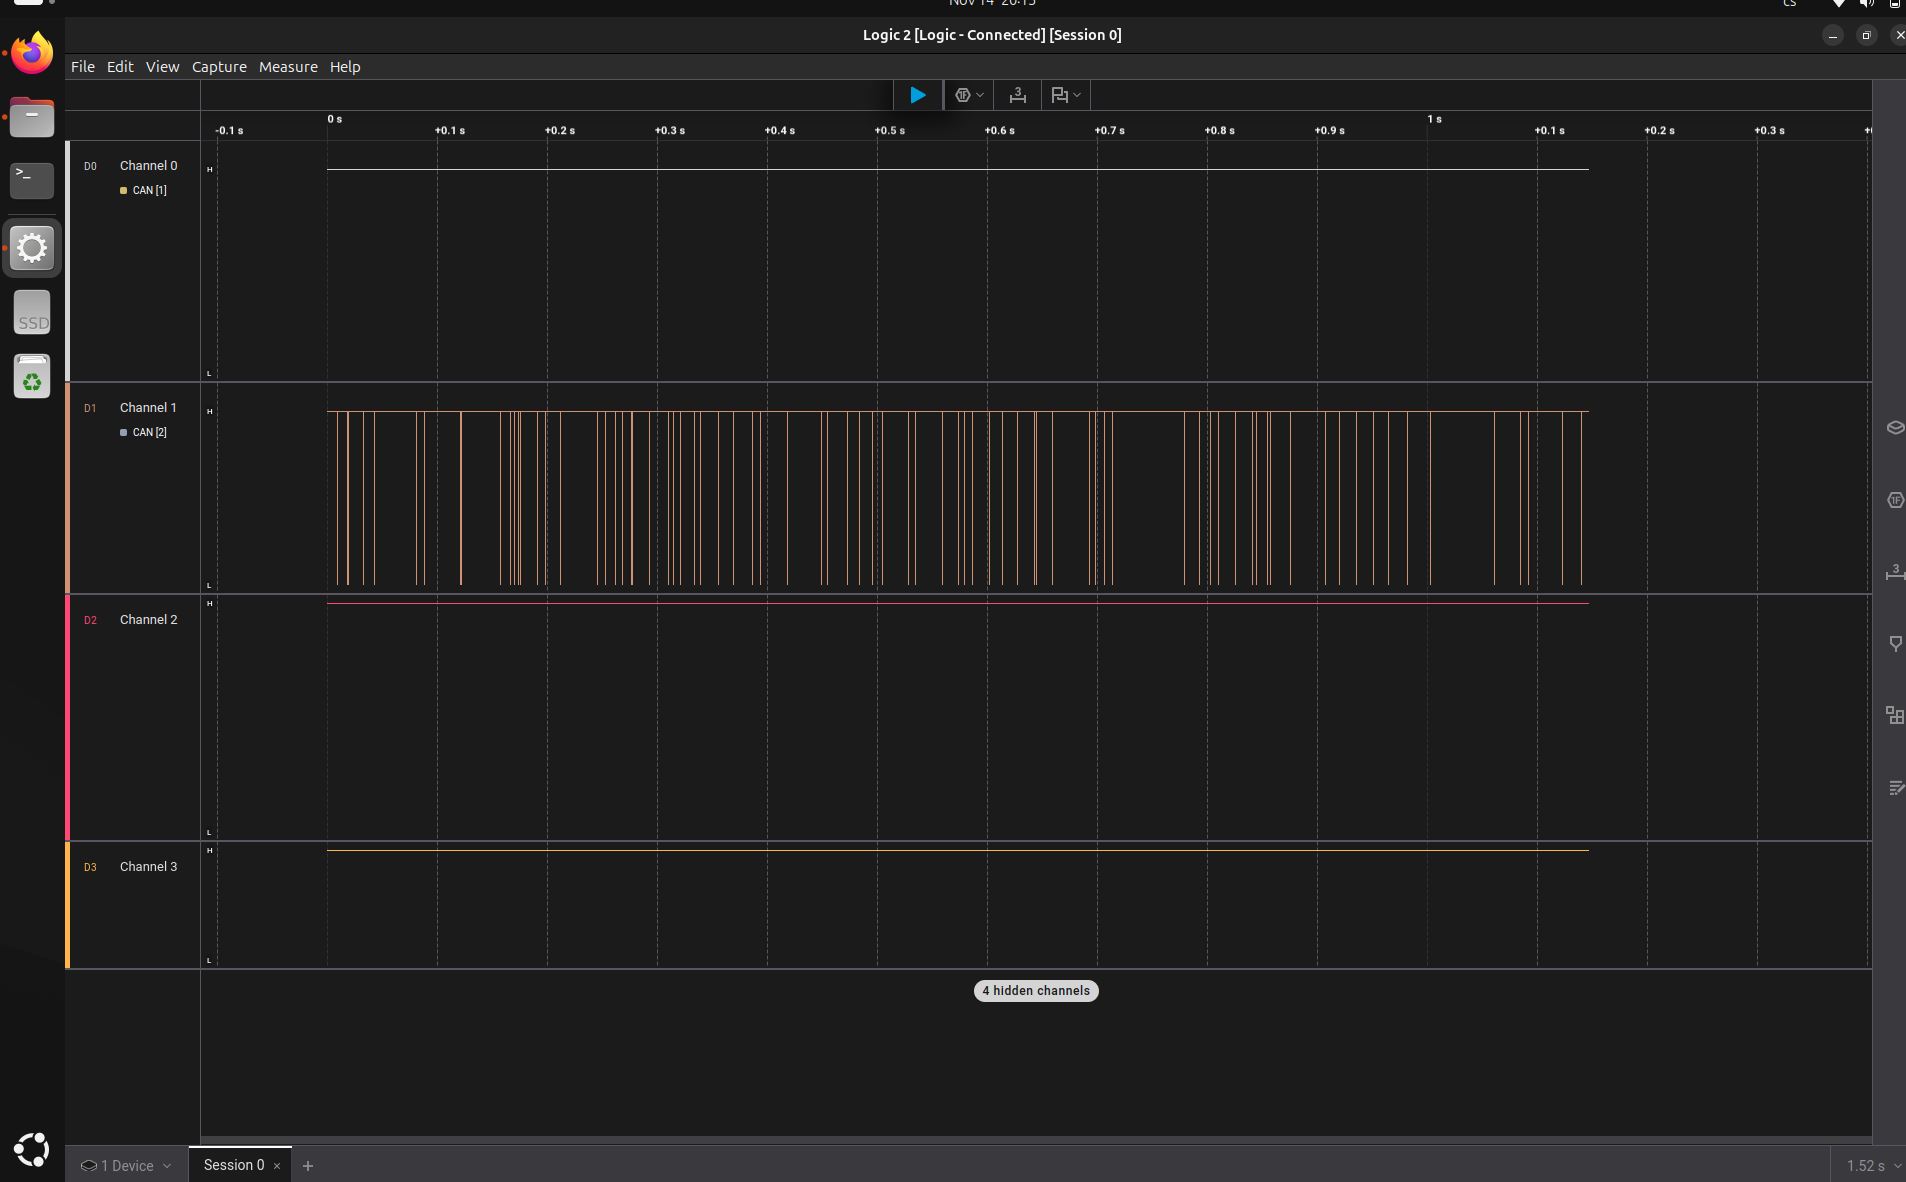Open the 1 Device dropdown

coord(126,1165)
